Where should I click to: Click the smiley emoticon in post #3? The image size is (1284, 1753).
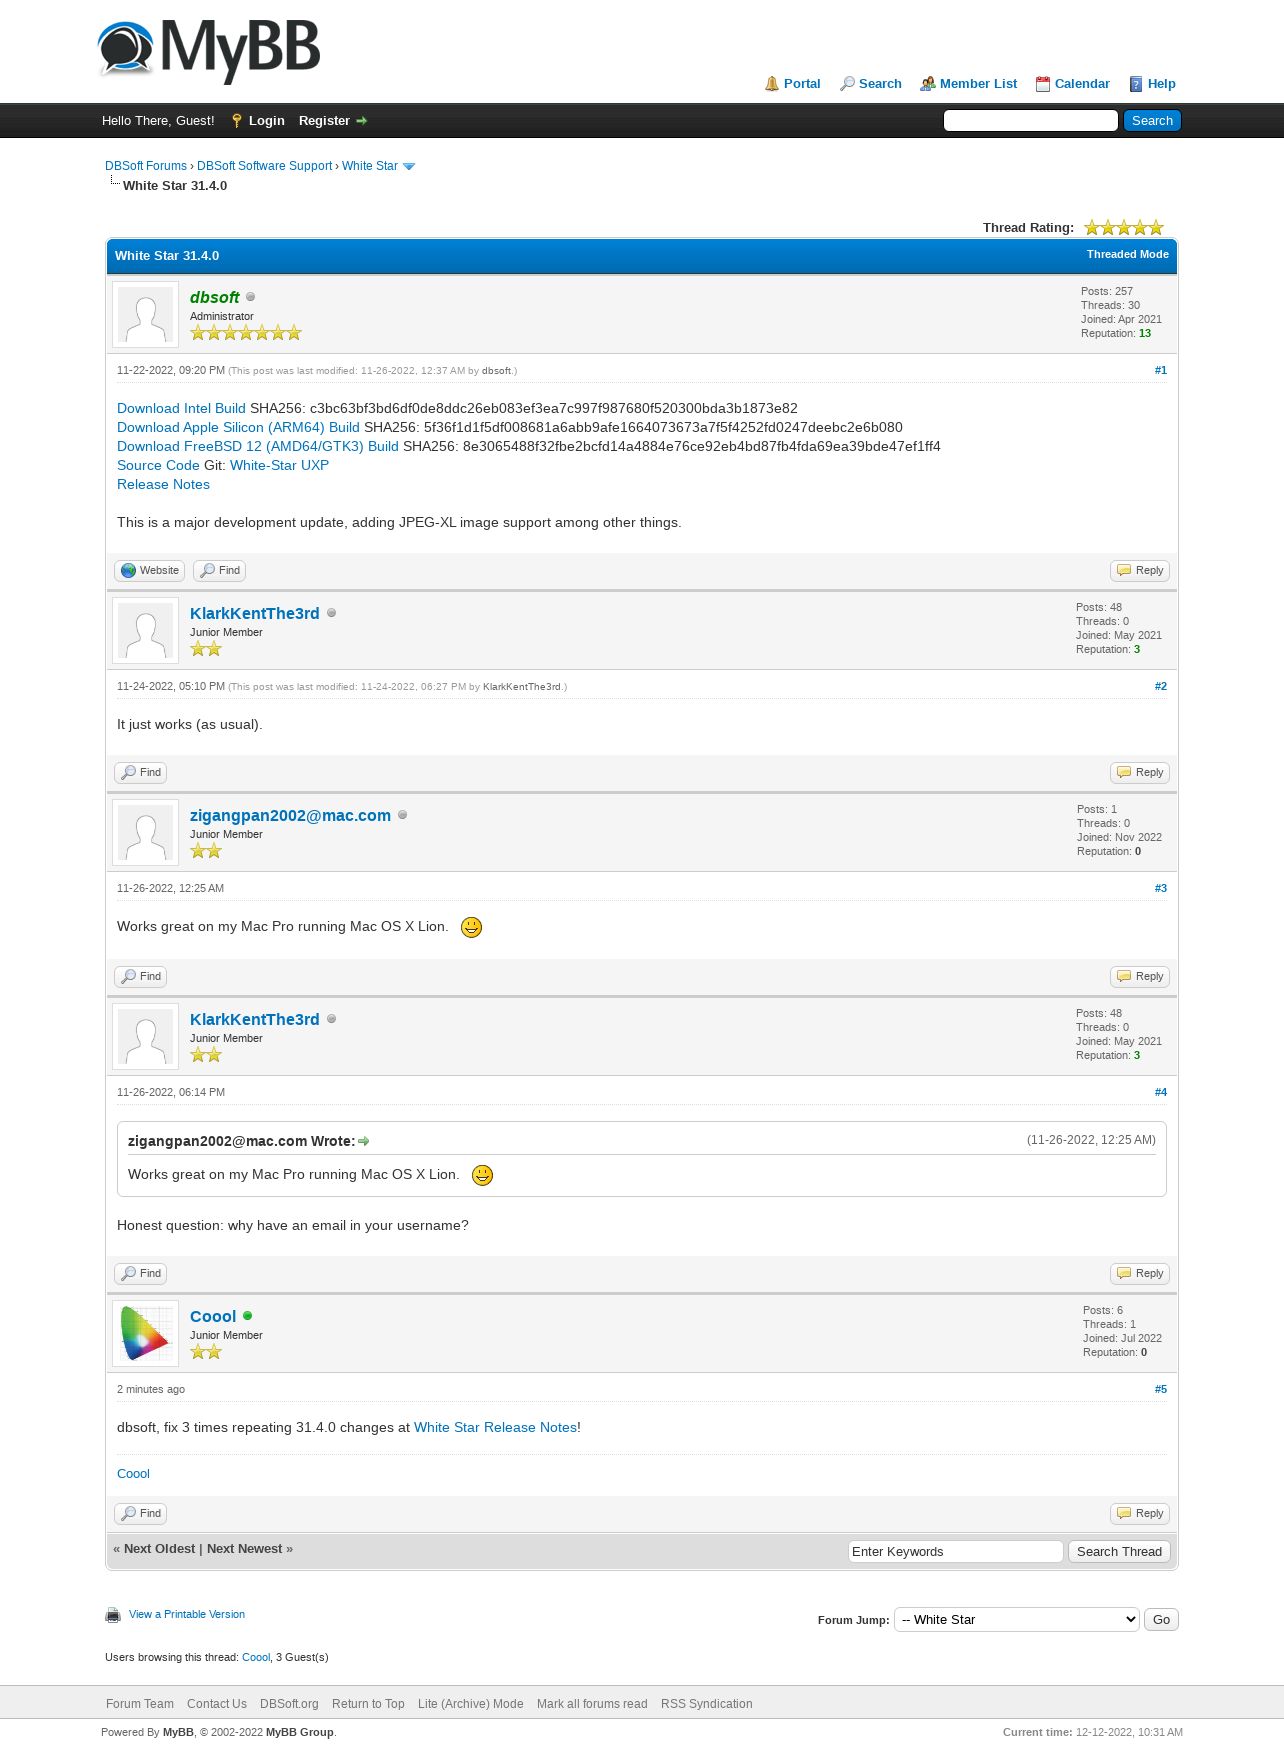click(x=471, y=927)
